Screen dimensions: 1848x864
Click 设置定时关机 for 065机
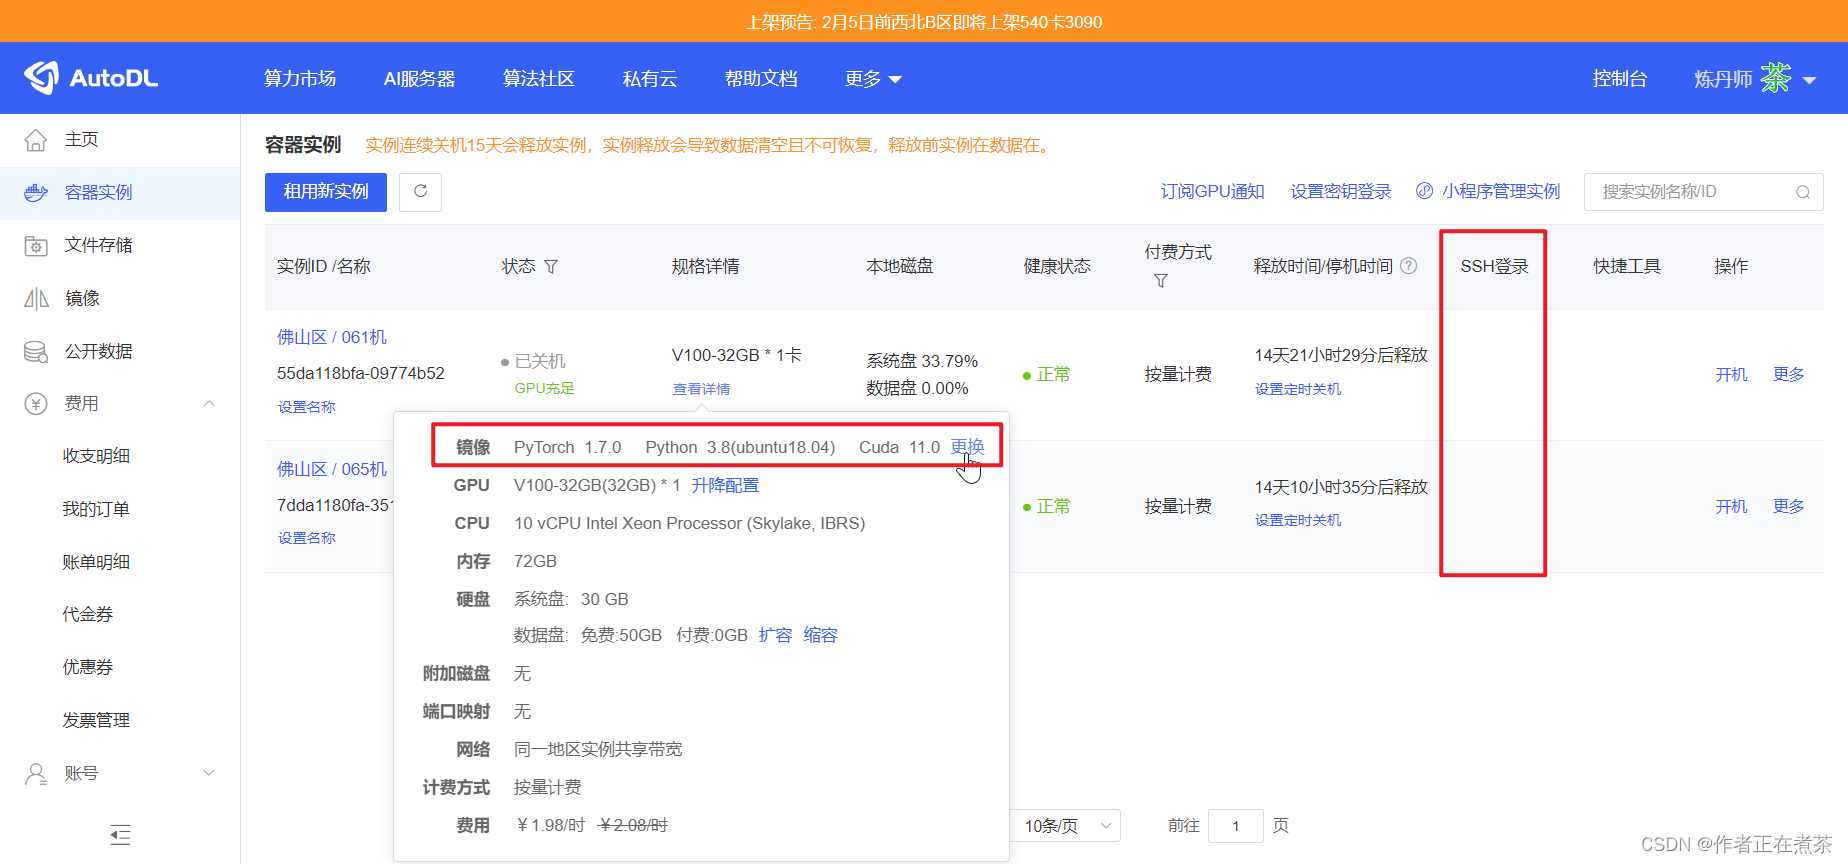click(x=1298, y=520)
